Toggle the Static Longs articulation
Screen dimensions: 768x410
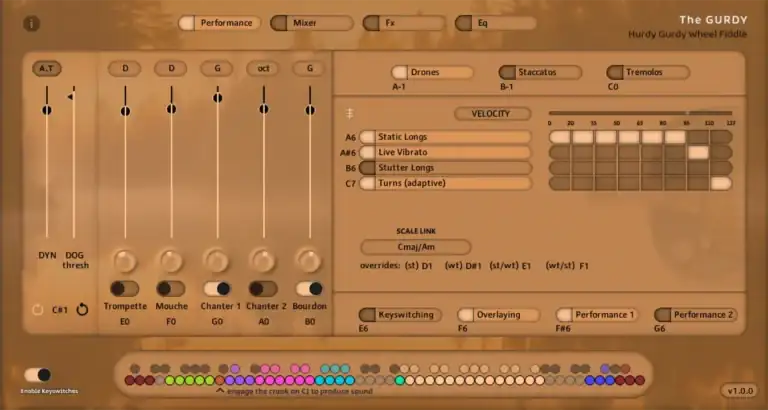pos(445,137)
